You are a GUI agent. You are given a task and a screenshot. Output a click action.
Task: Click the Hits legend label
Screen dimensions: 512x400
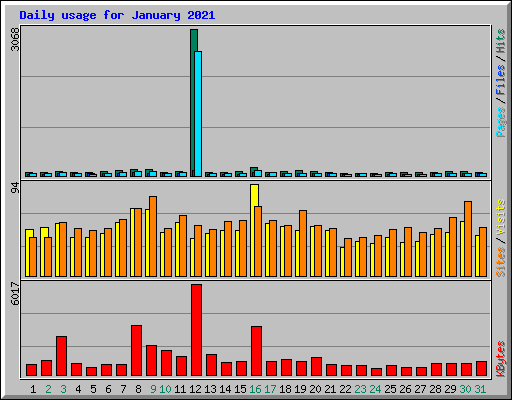[x=500, y=41]
